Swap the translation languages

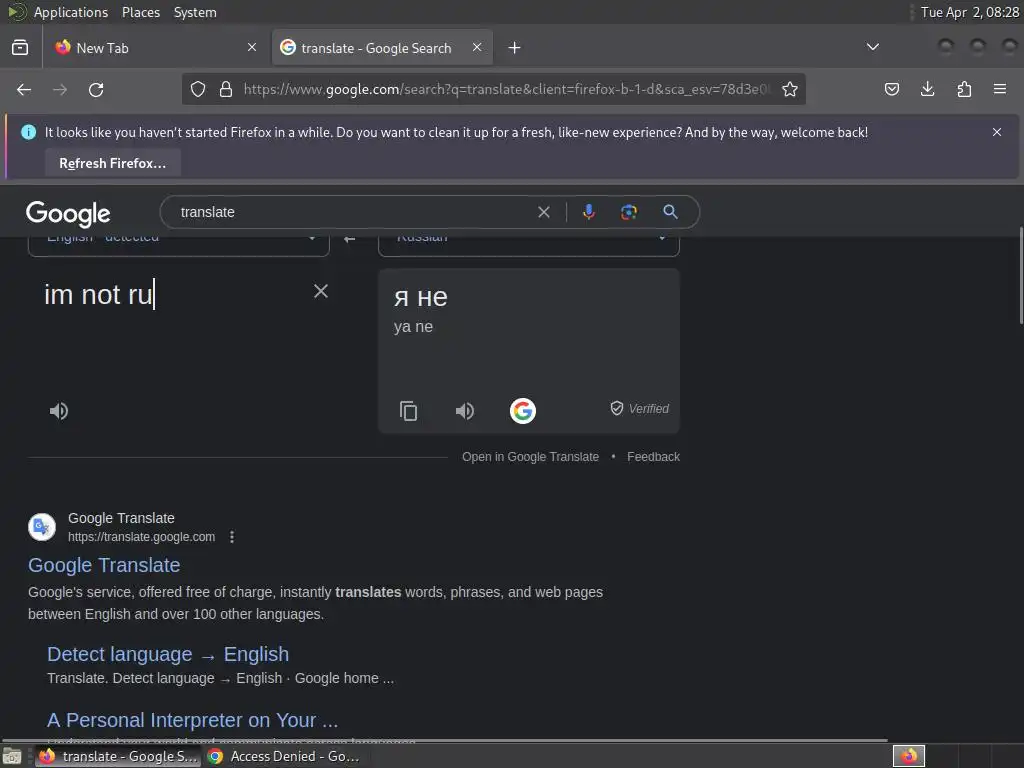[x=349, y=240]
